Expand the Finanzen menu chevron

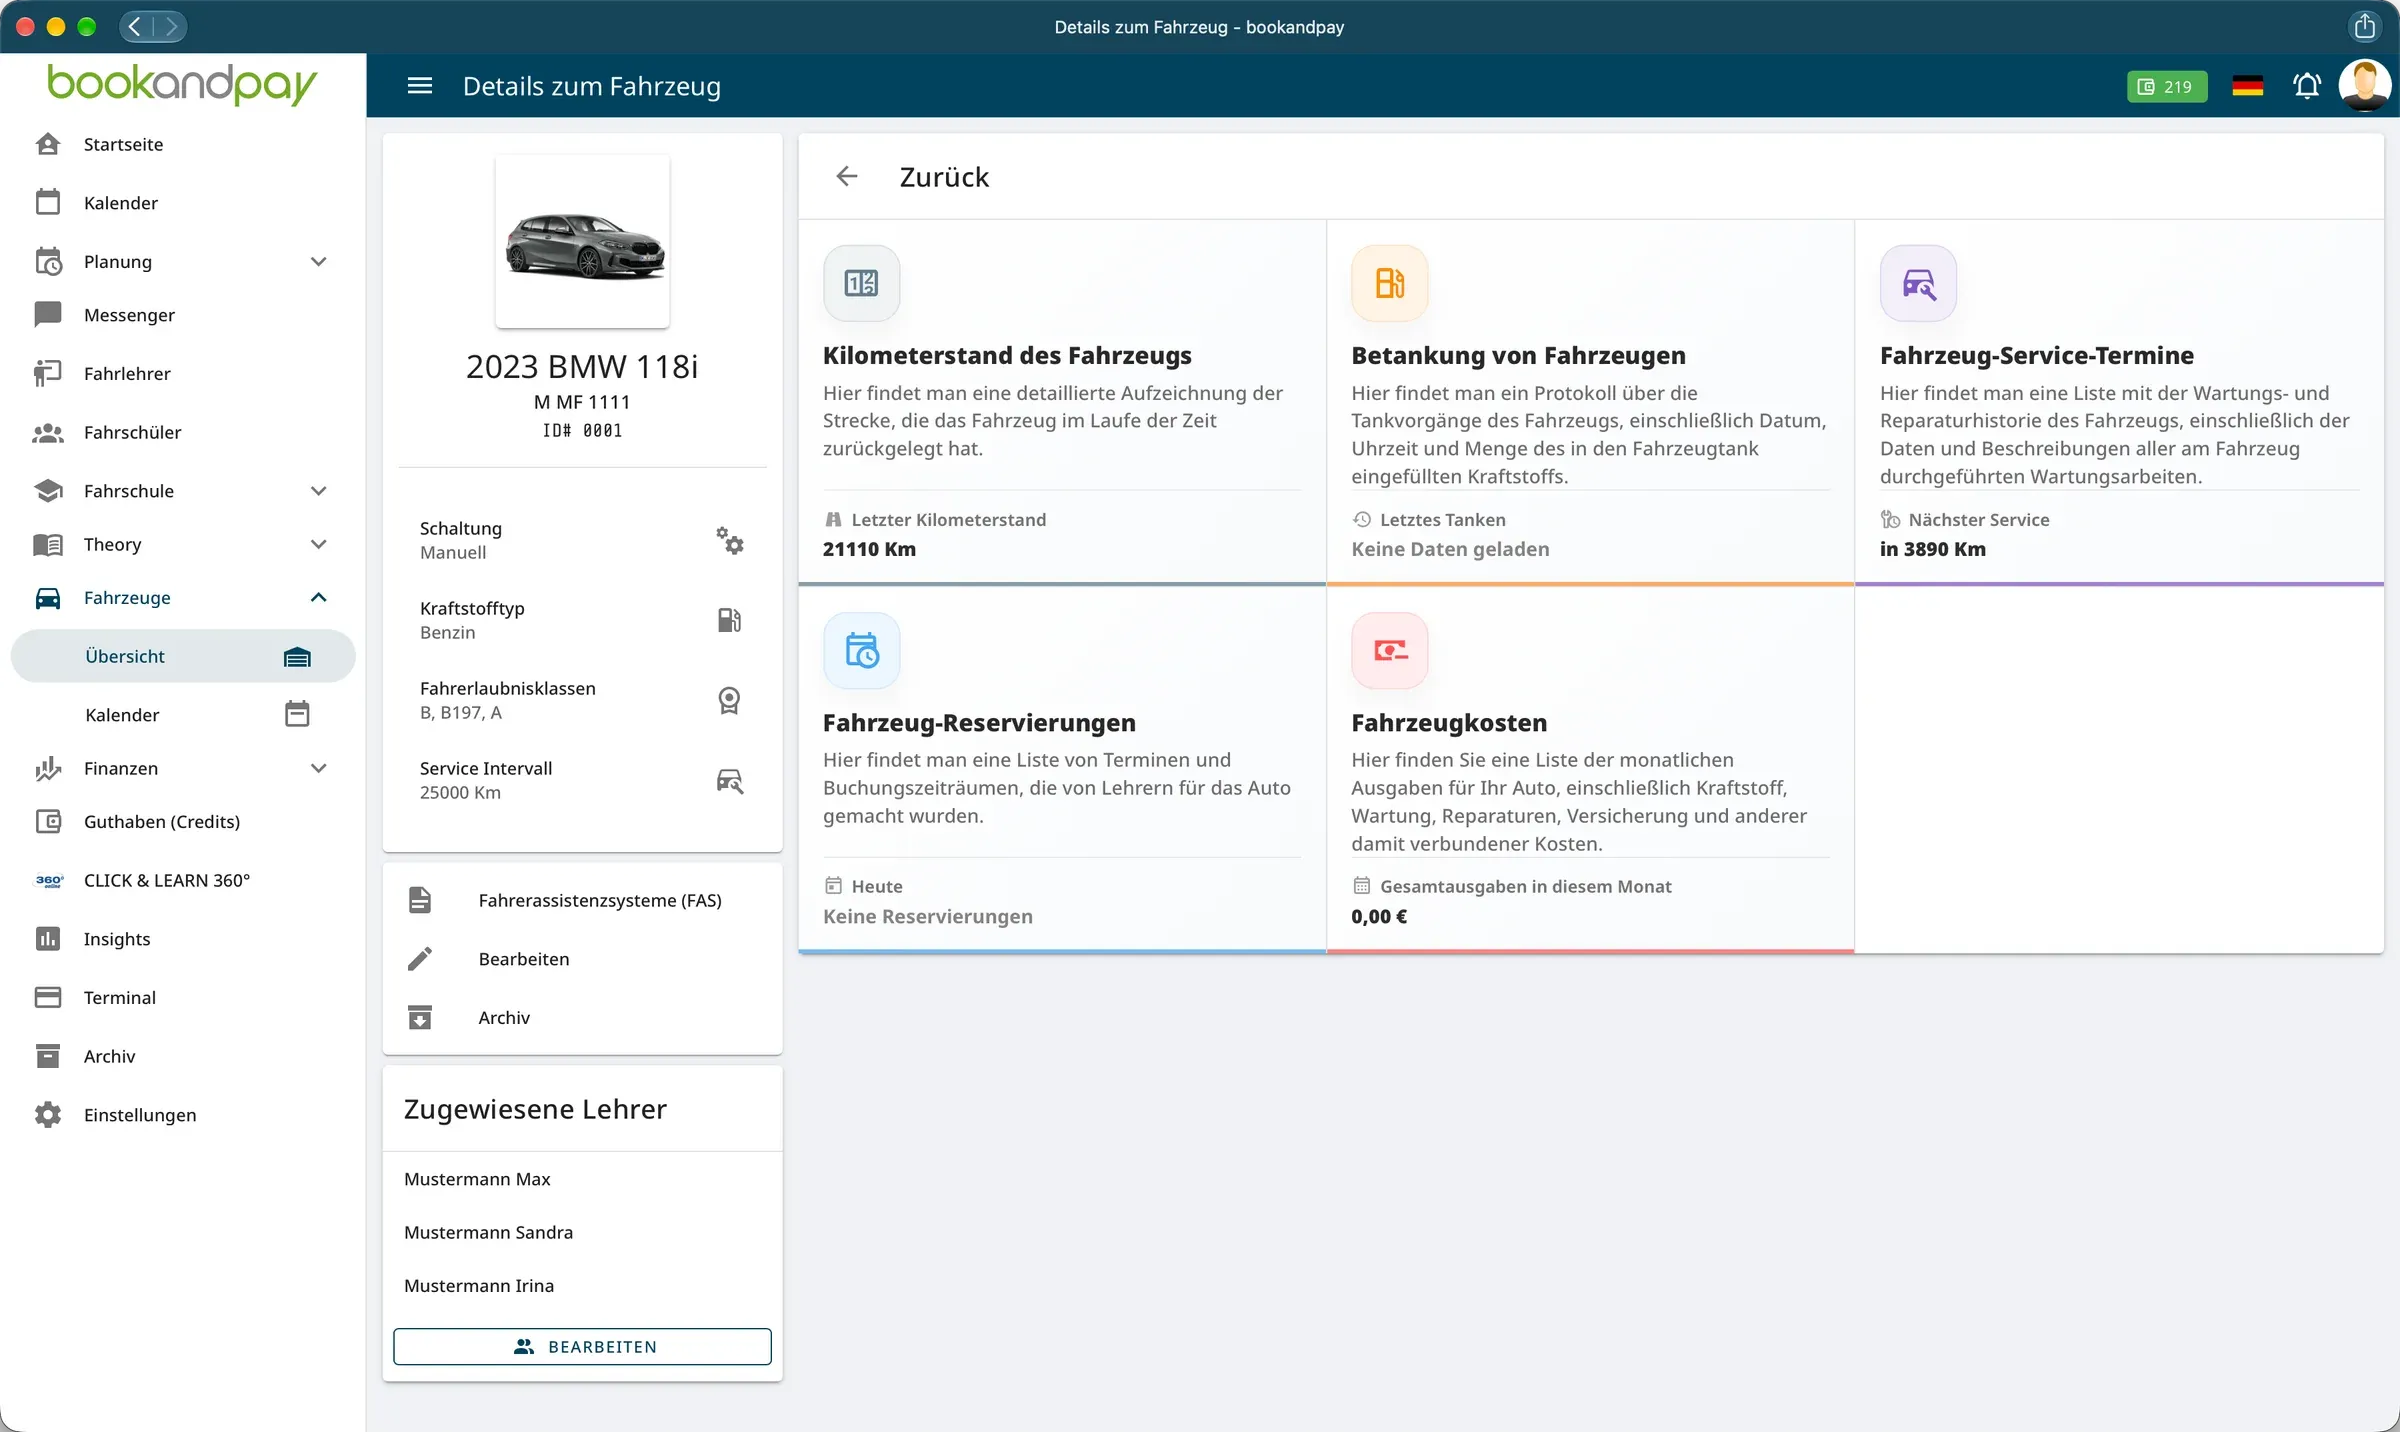[x=318, y=768]
